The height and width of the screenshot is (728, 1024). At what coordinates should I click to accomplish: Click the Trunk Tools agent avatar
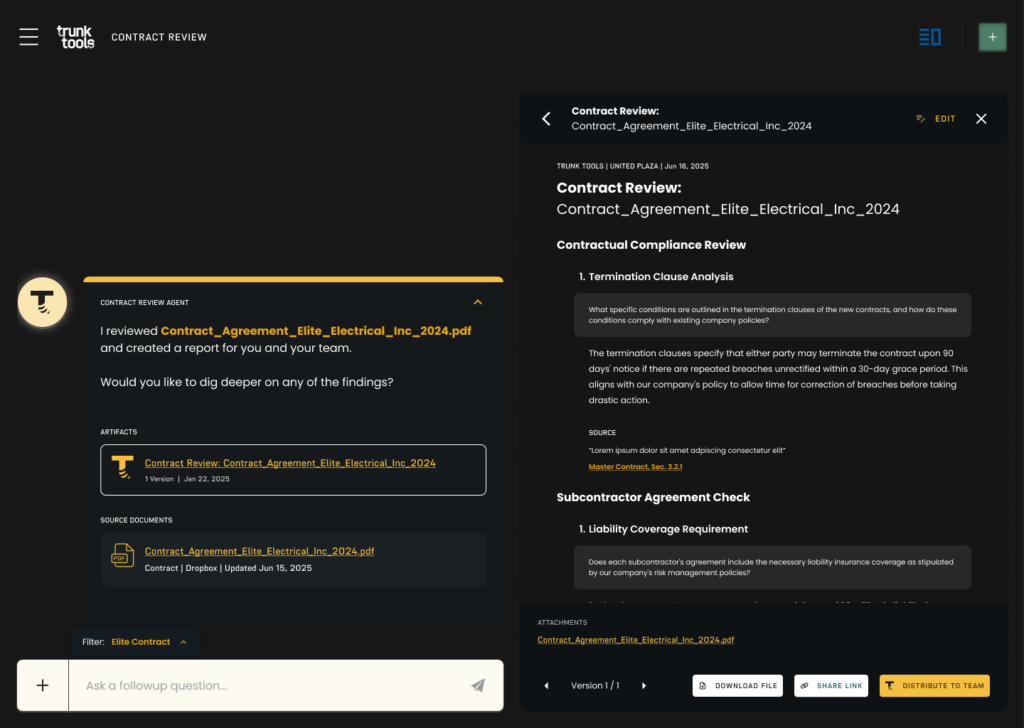click(42, 301)
